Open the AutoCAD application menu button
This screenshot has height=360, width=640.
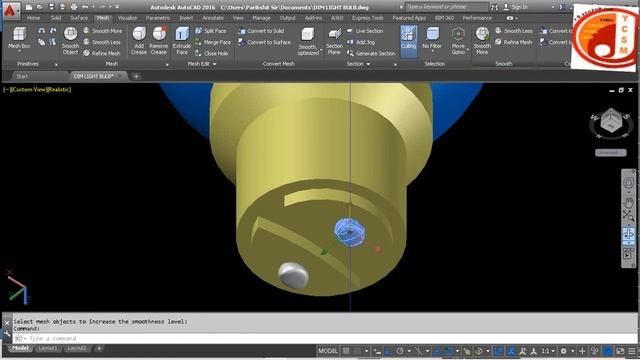10,10
